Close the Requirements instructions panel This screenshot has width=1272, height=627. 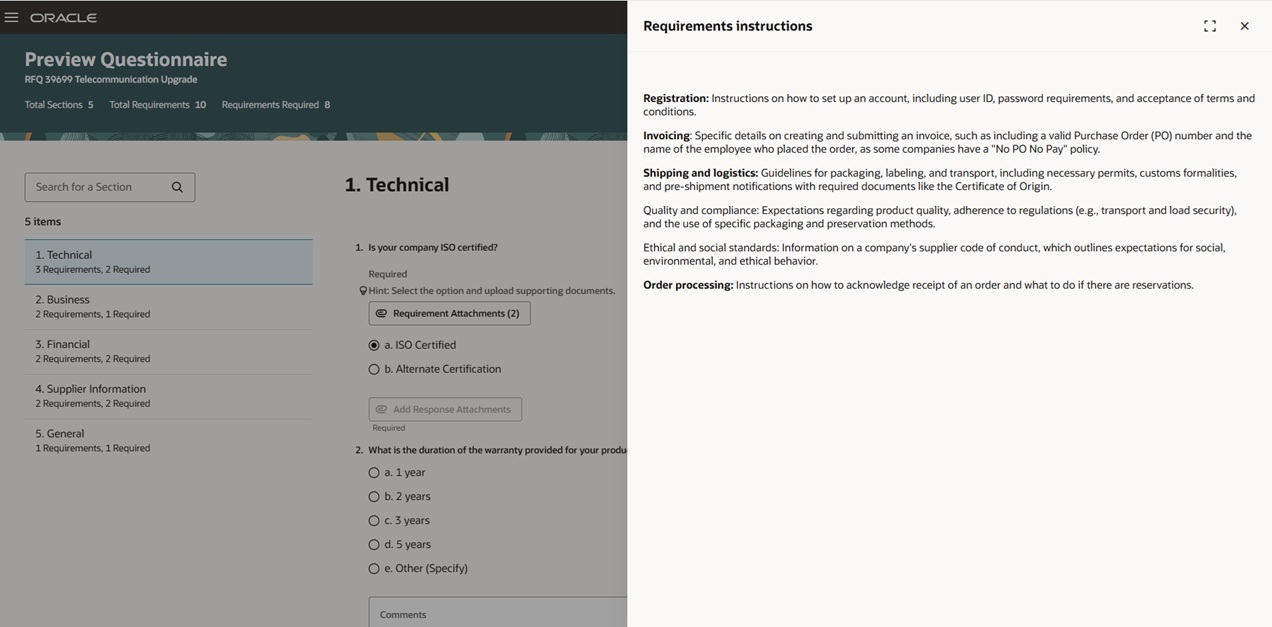(x=1244, y=26)
